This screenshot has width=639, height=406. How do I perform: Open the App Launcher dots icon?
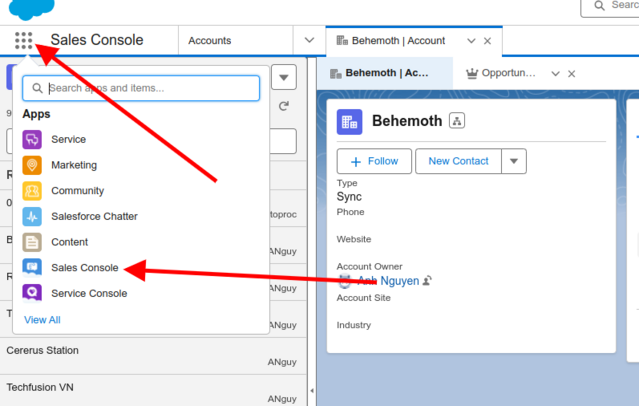point(24,40)
